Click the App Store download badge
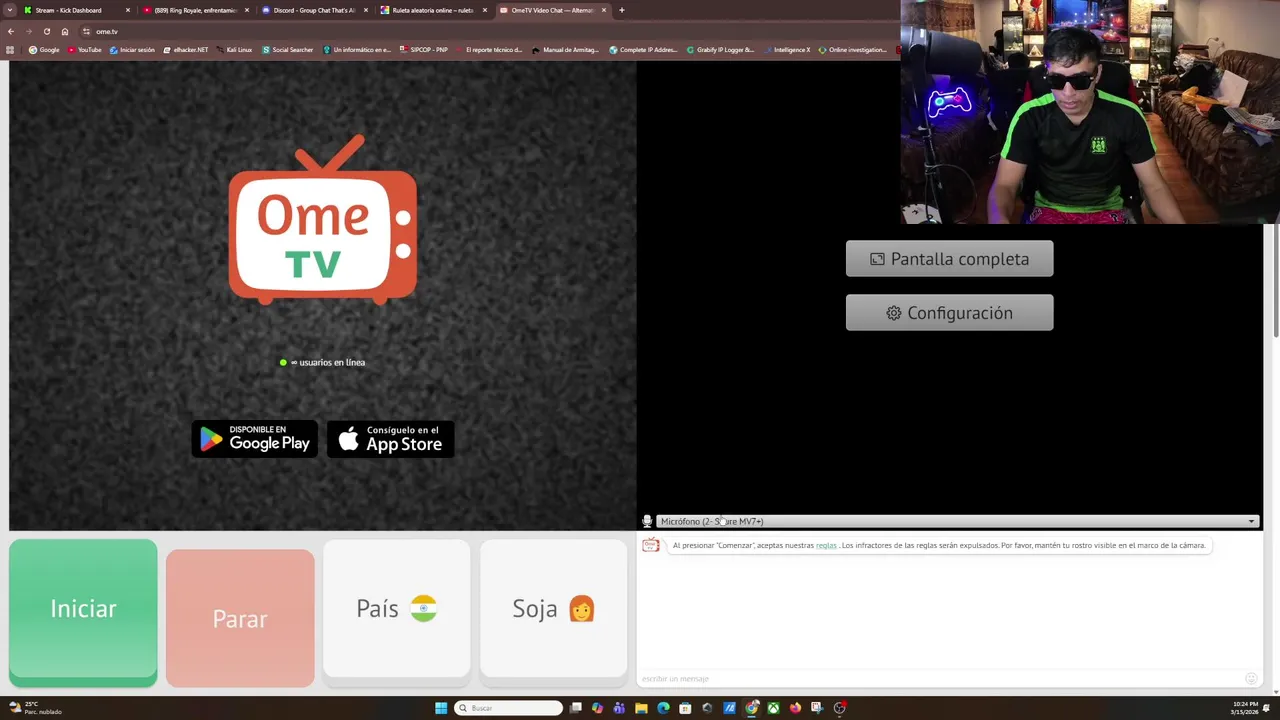This screenshot has height=720, width=1280. [x=391, y=439]
